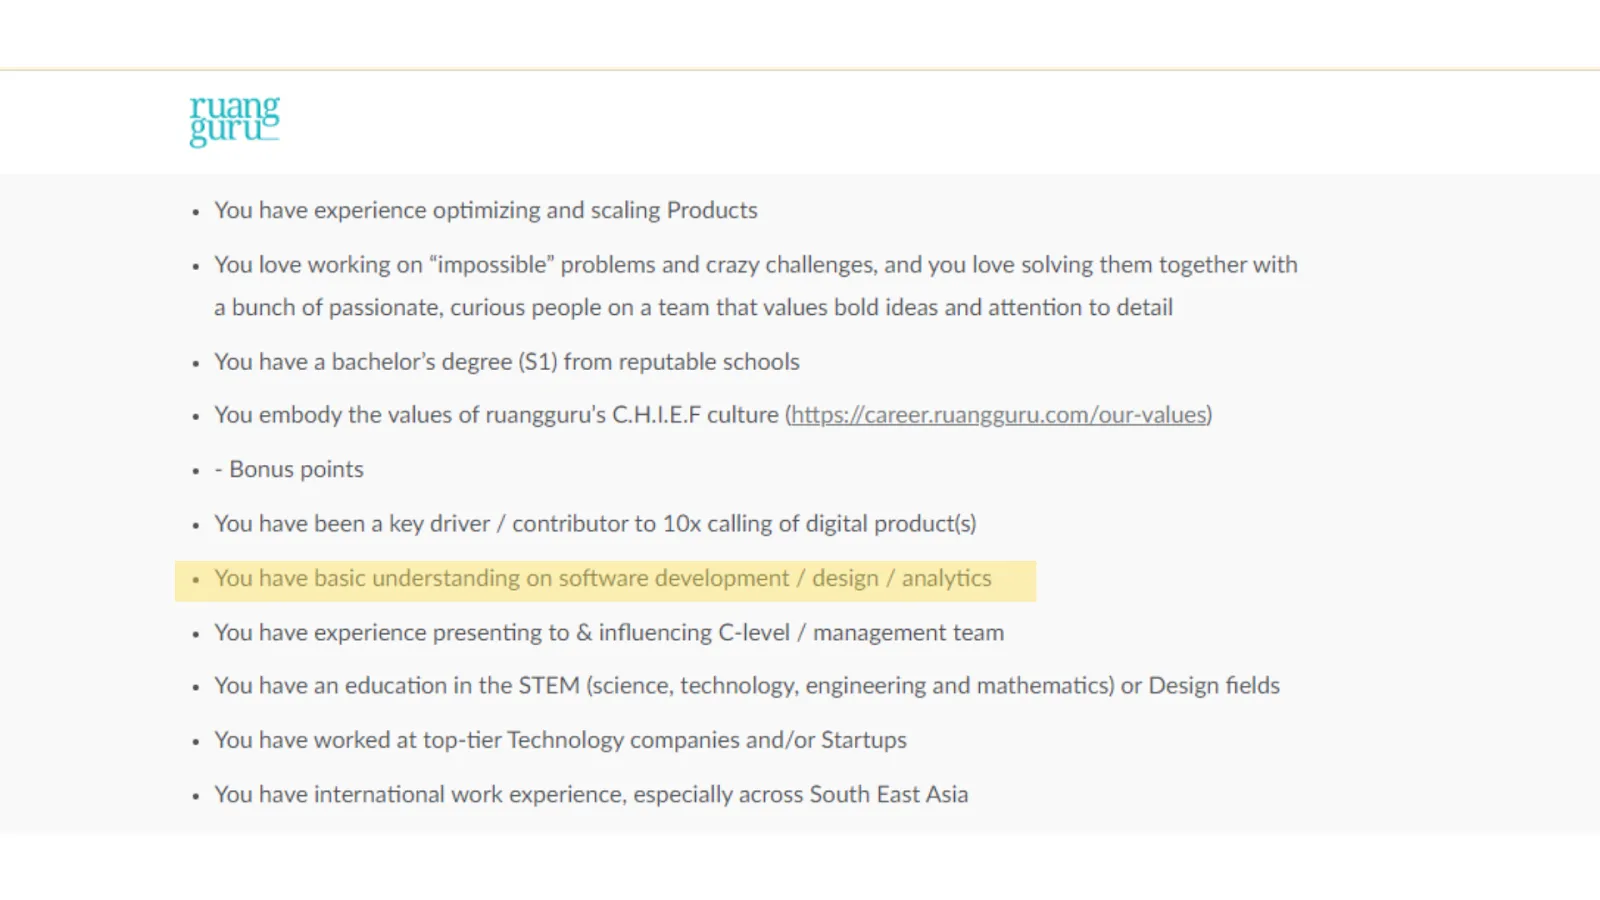Open the career.ruangguru.com/our-values link

[997, 414]
